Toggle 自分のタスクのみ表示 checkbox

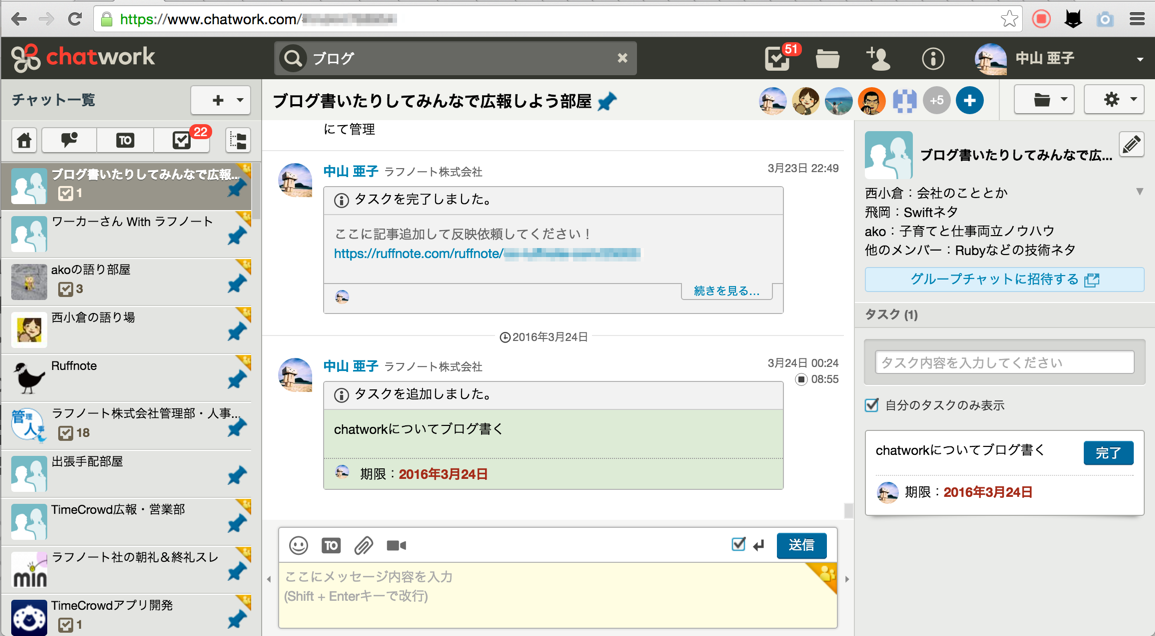[872, 405]
